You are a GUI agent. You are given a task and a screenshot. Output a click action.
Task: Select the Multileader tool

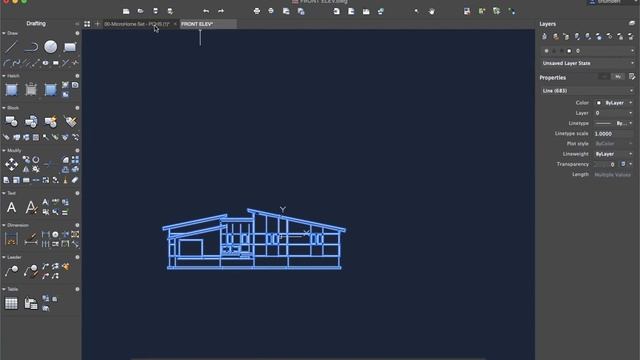(x=11, y=271)
